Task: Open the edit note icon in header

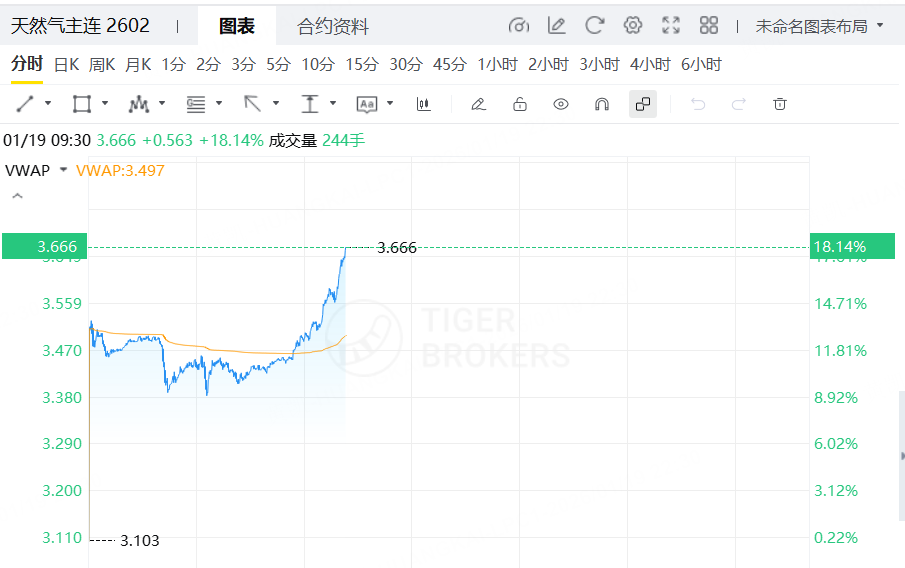Action: 556,25
